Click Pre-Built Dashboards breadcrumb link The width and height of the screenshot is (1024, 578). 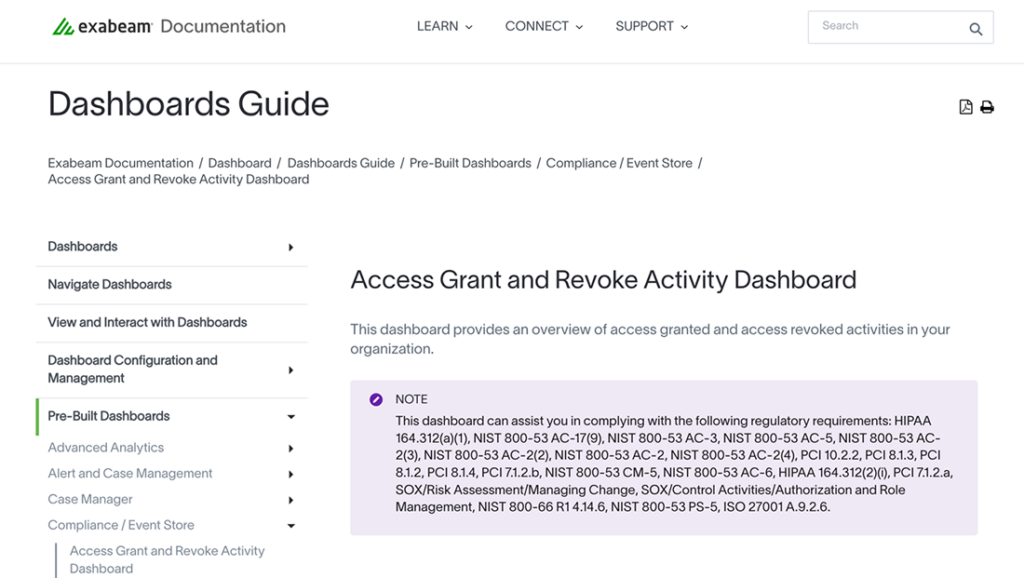coord(470,163)
